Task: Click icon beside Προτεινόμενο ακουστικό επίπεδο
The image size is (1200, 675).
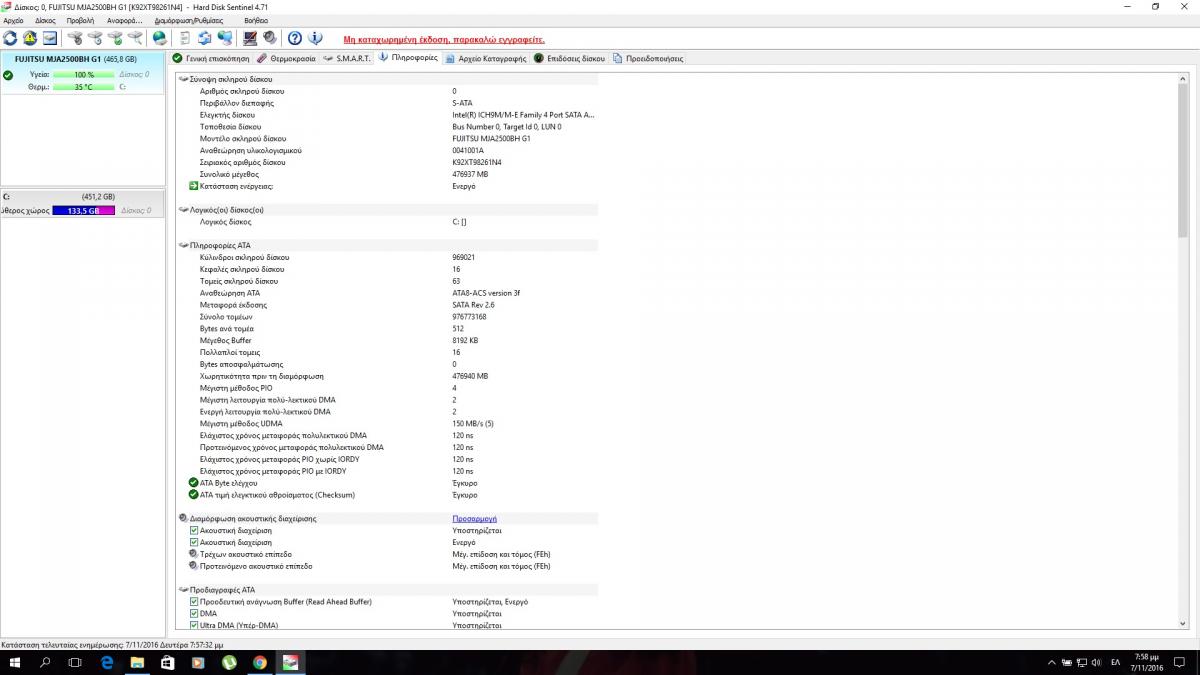Action: 193,566
